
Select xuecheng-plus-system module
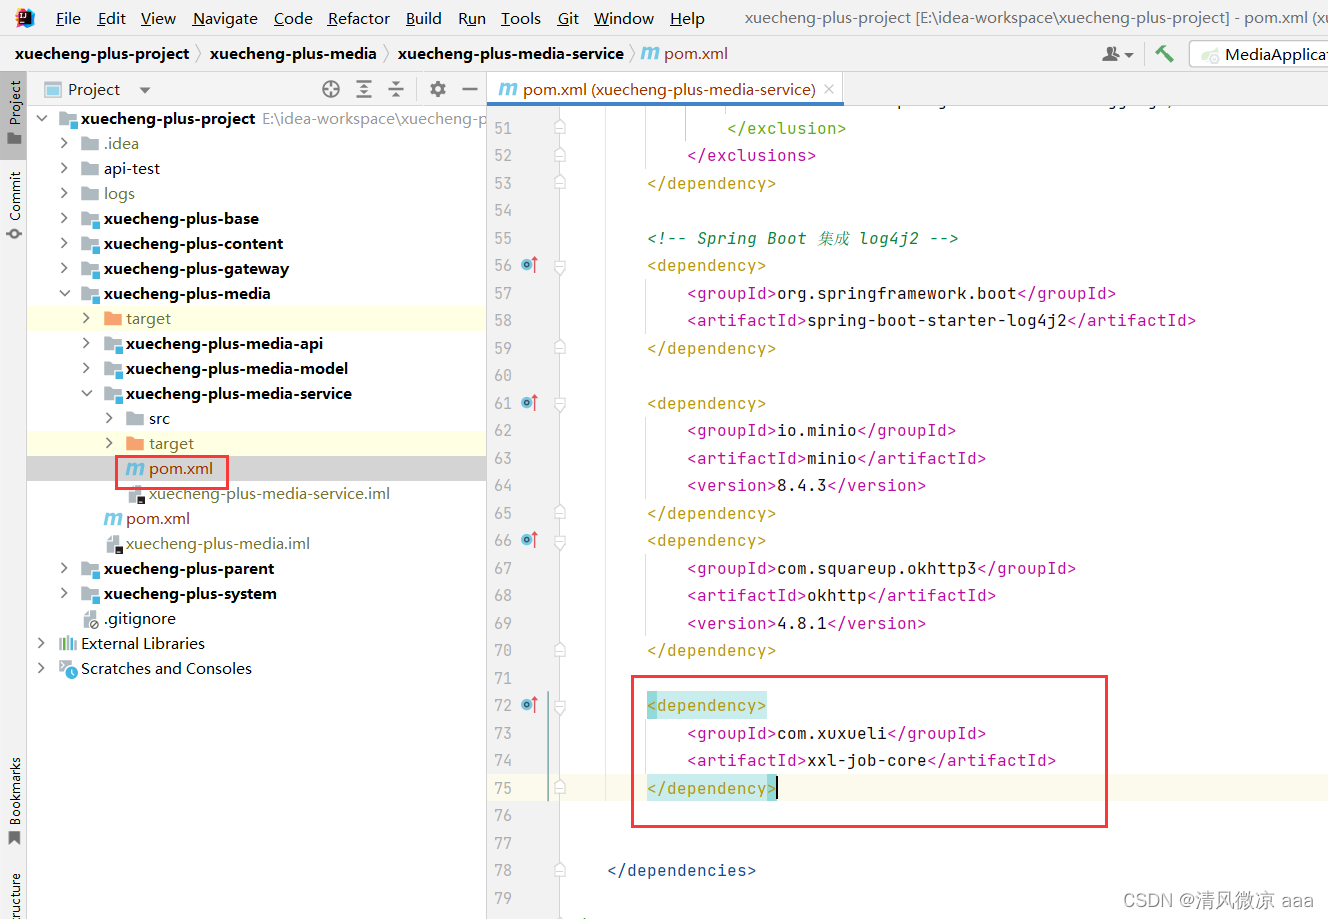coord(190,593)
